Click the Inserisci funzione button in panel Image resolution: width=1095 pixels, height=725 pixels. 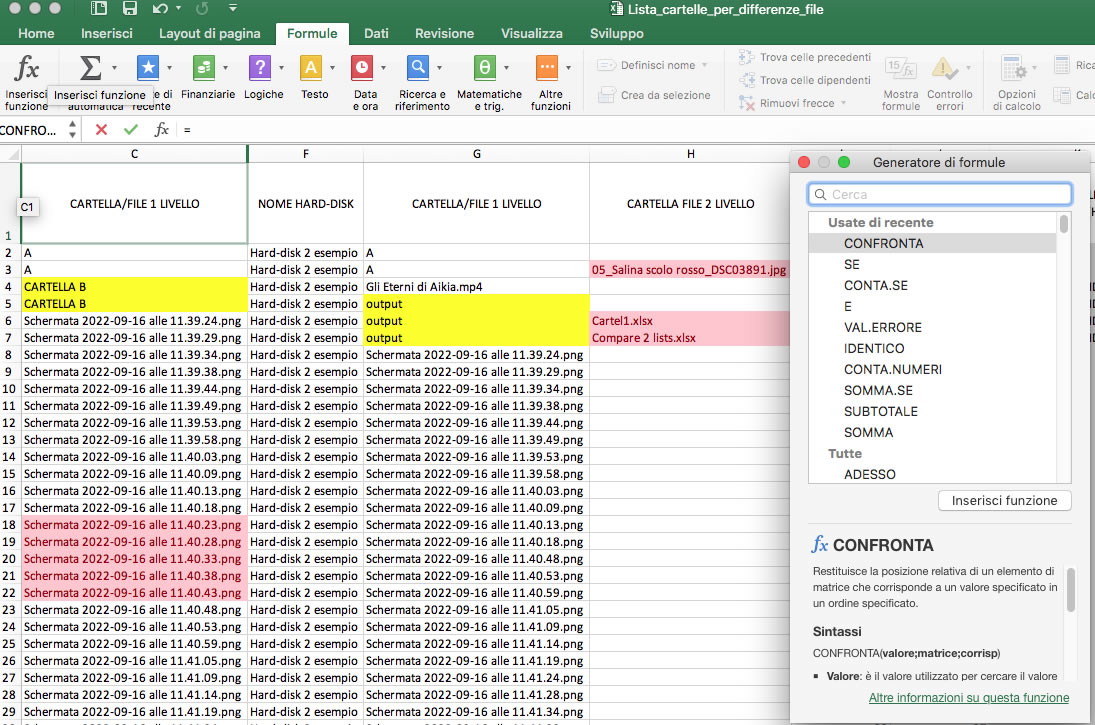pos(1004,501)
